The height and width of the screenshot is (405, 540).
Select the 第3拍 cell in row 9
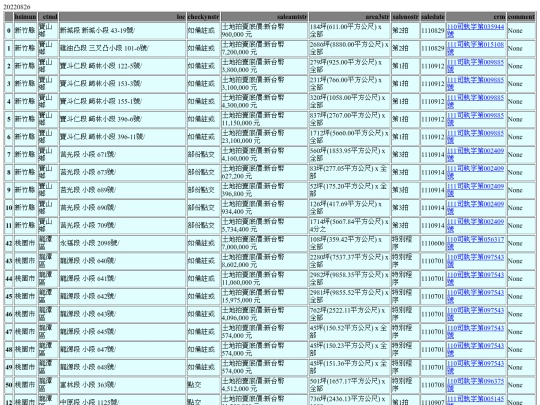(x=405, y=190)
